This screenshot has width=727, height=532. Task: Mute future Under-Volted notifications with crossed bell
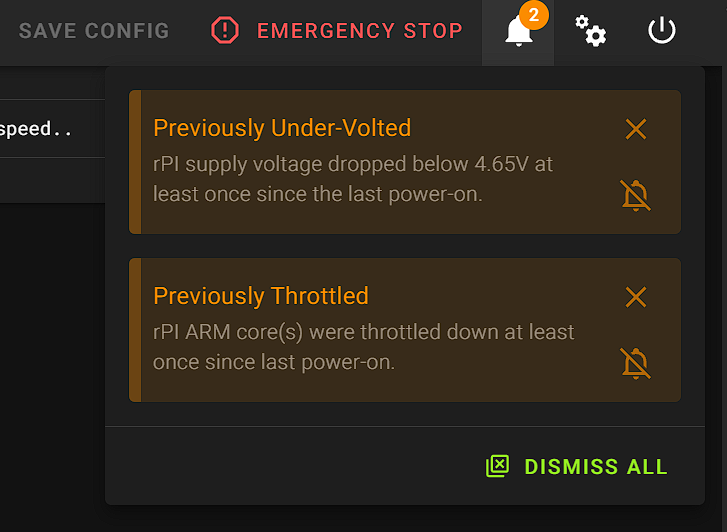(636, 195)
